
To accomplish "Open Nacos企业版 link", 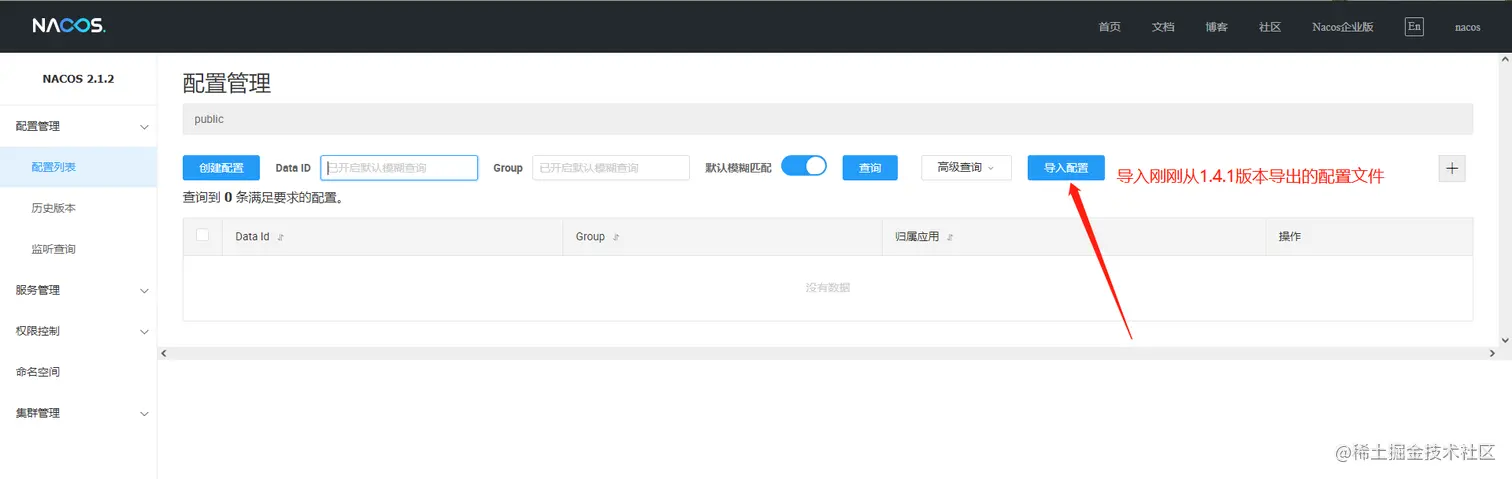I will pos(1343,27).
